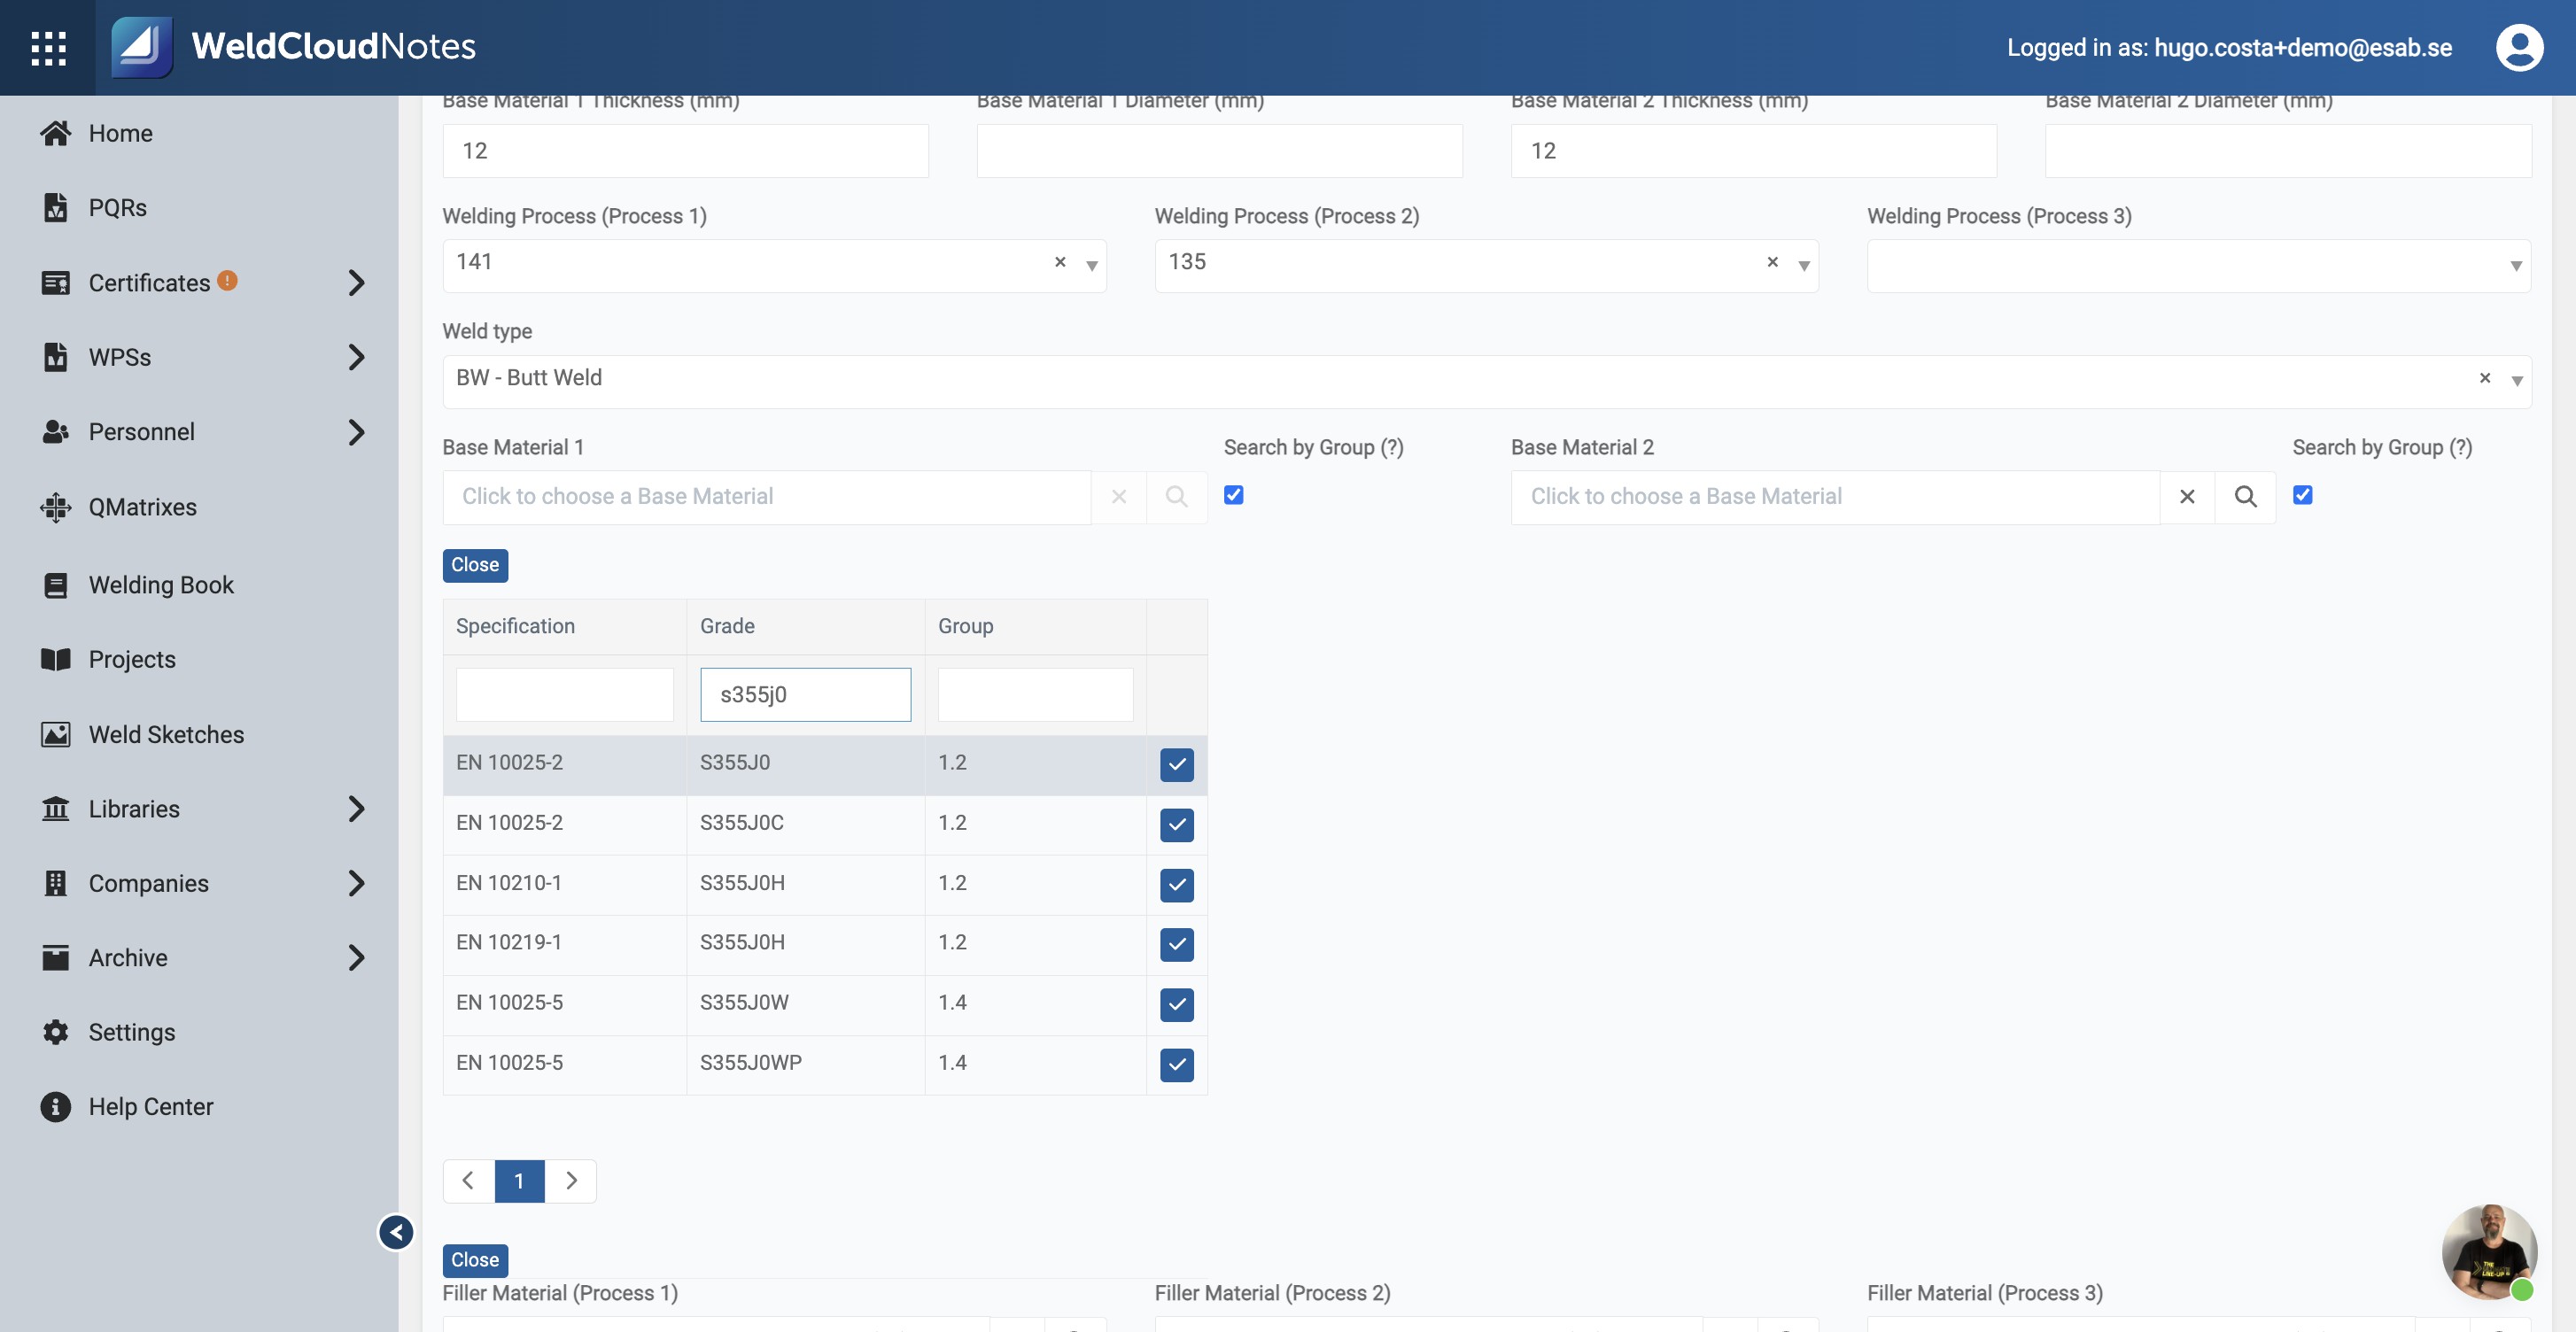Image resolution: width=2576 pixels, height=1332 pixels.
Task: Click the Libraries building icon
Action: coord(56,808)
